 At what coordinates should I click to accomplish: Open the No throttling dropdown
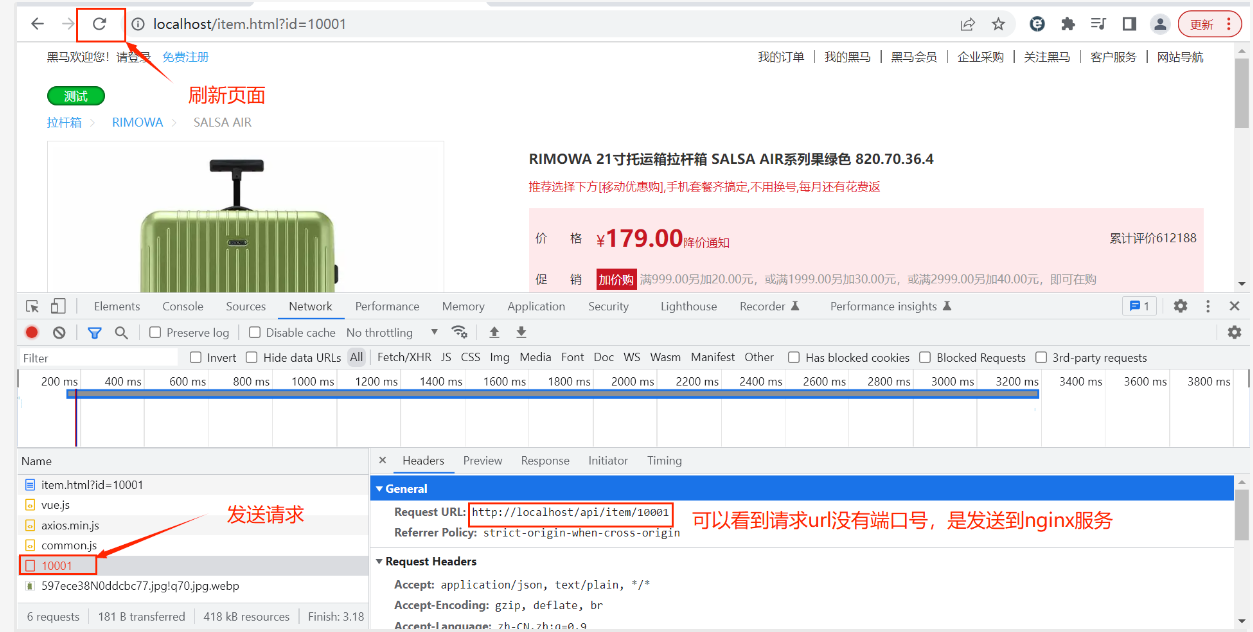point(392,332)
